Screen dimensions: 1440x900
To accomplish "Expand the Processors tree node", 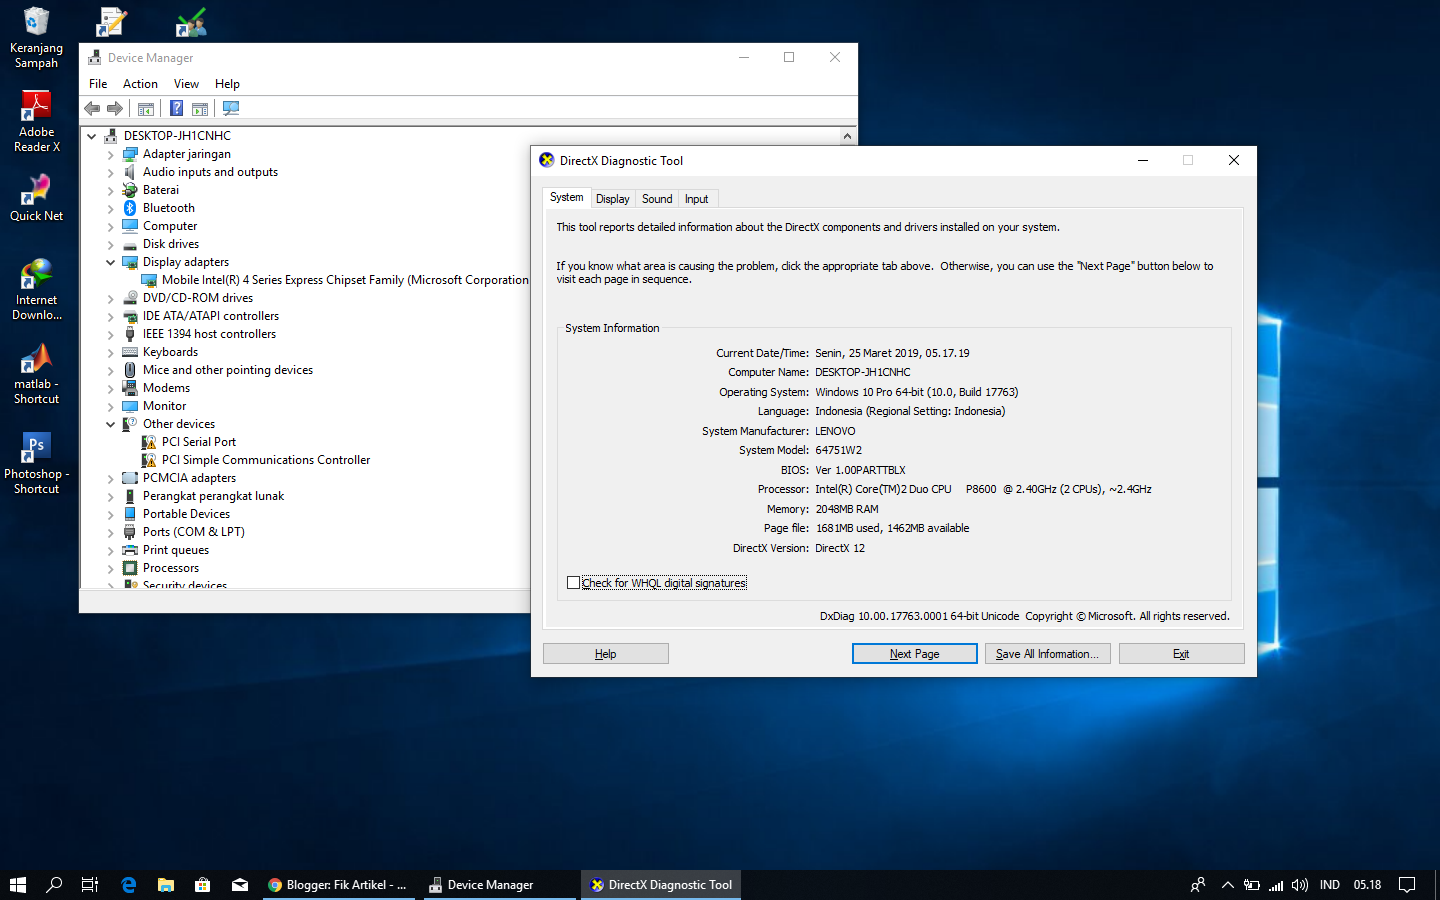I will pos(110,567).
